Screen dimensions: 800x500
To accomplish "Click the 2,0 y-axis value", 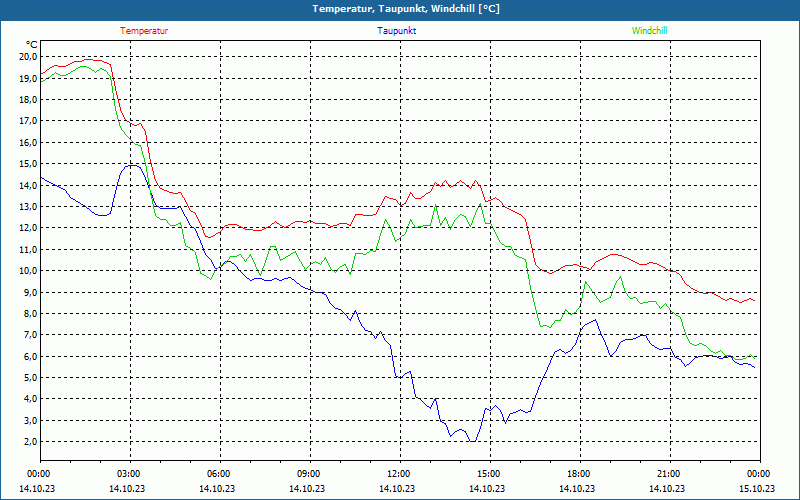I will 30,441.
